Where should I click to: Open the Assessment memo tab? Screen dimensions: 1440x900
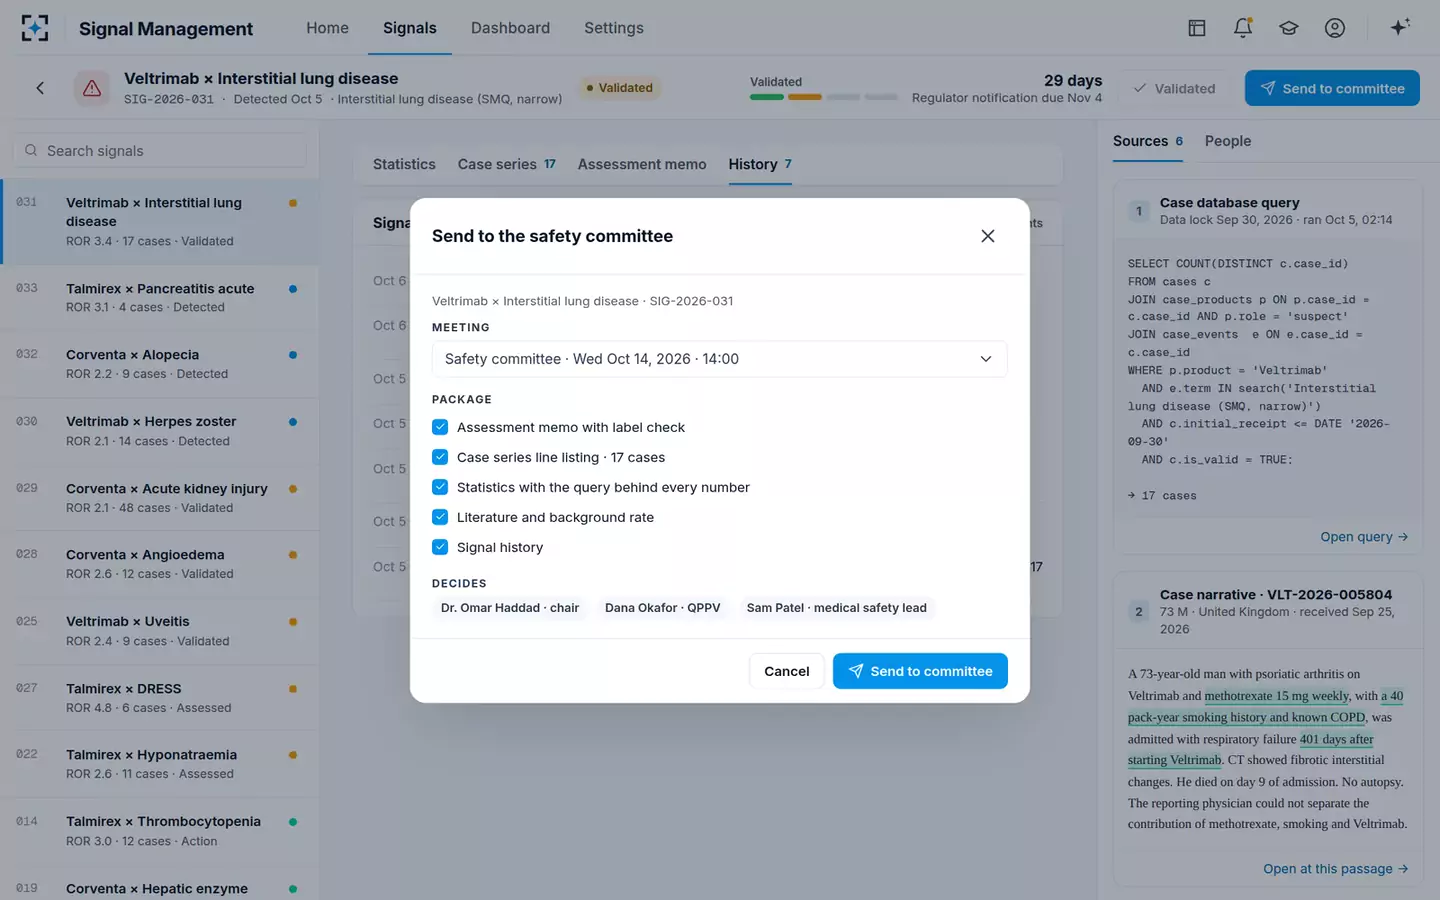click(x=642, y=164)
